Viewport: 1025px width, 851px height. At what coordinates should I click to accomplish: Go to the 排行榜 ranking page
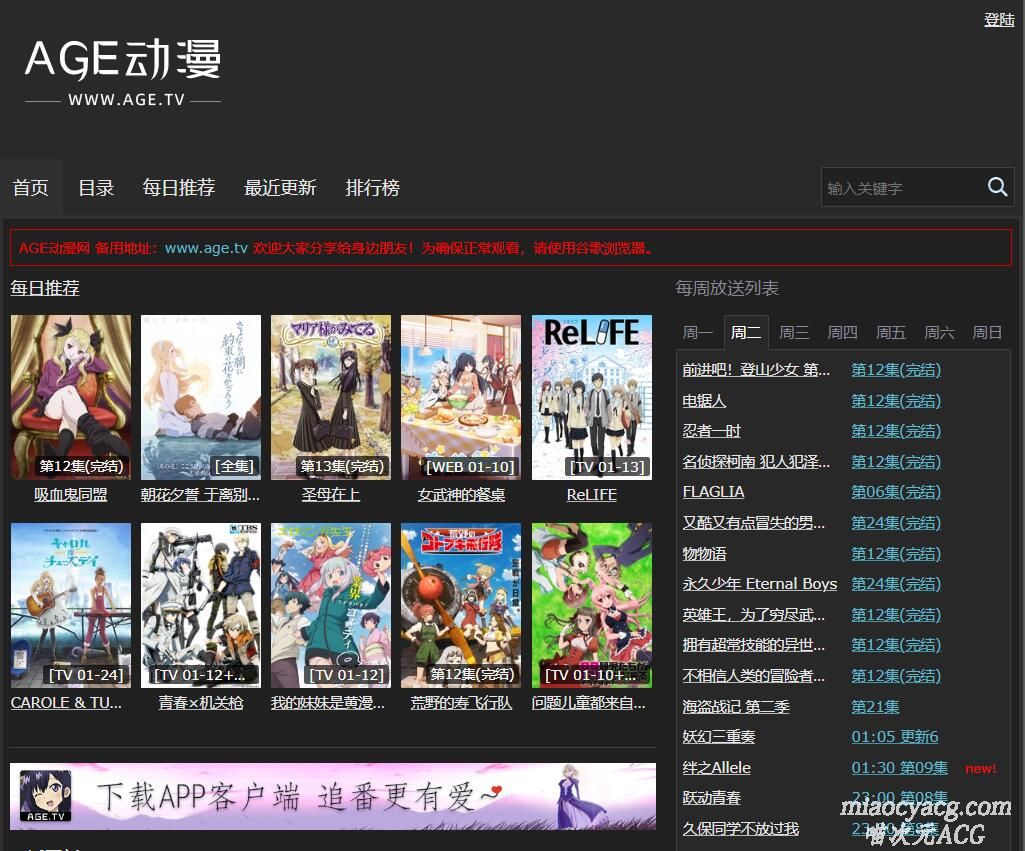point(372,188)
